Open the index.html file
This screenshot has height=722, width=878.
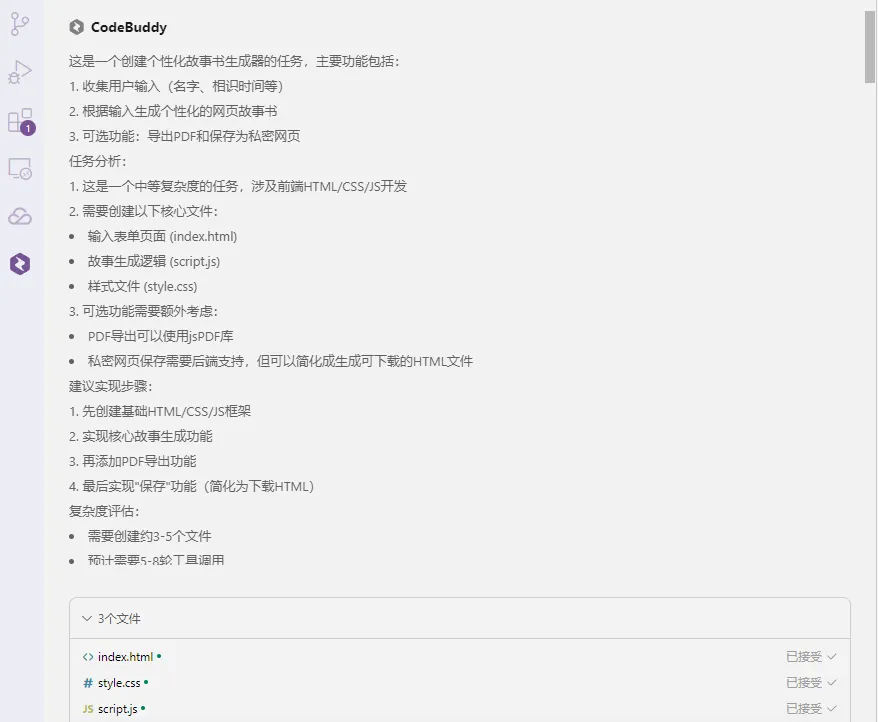tap(125, 656)
